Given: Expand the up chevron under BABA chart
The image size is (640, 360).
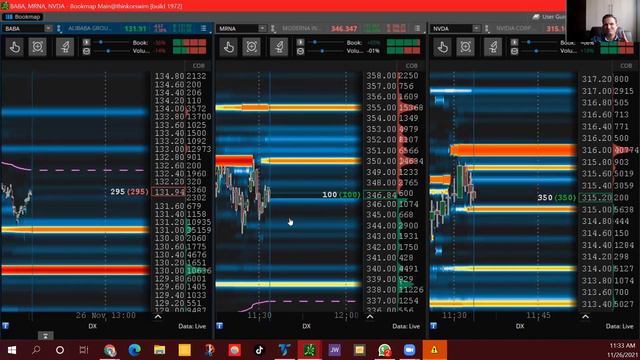Looking at the screenshot, I should pos(158,316).
